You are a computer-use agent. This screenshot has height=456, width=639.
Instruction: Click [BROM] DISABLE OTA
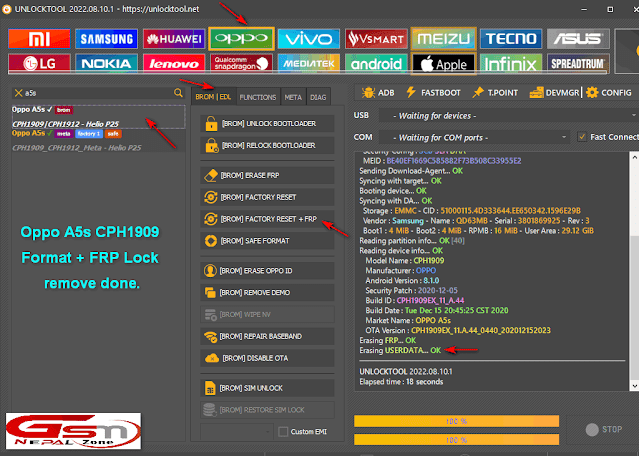coord(267,358)
